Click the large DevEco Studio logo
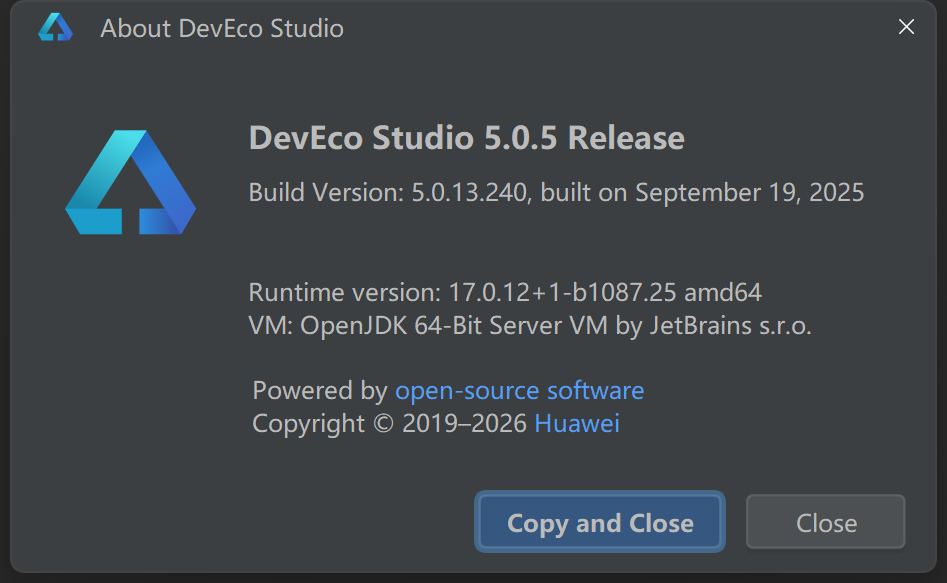 click(x=130, y=185)
